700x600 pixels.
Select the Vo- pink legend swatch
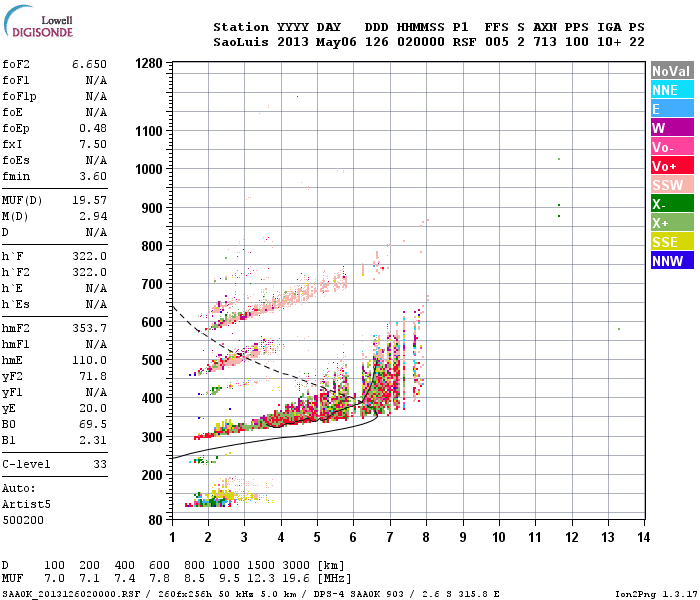coord(672,147)
